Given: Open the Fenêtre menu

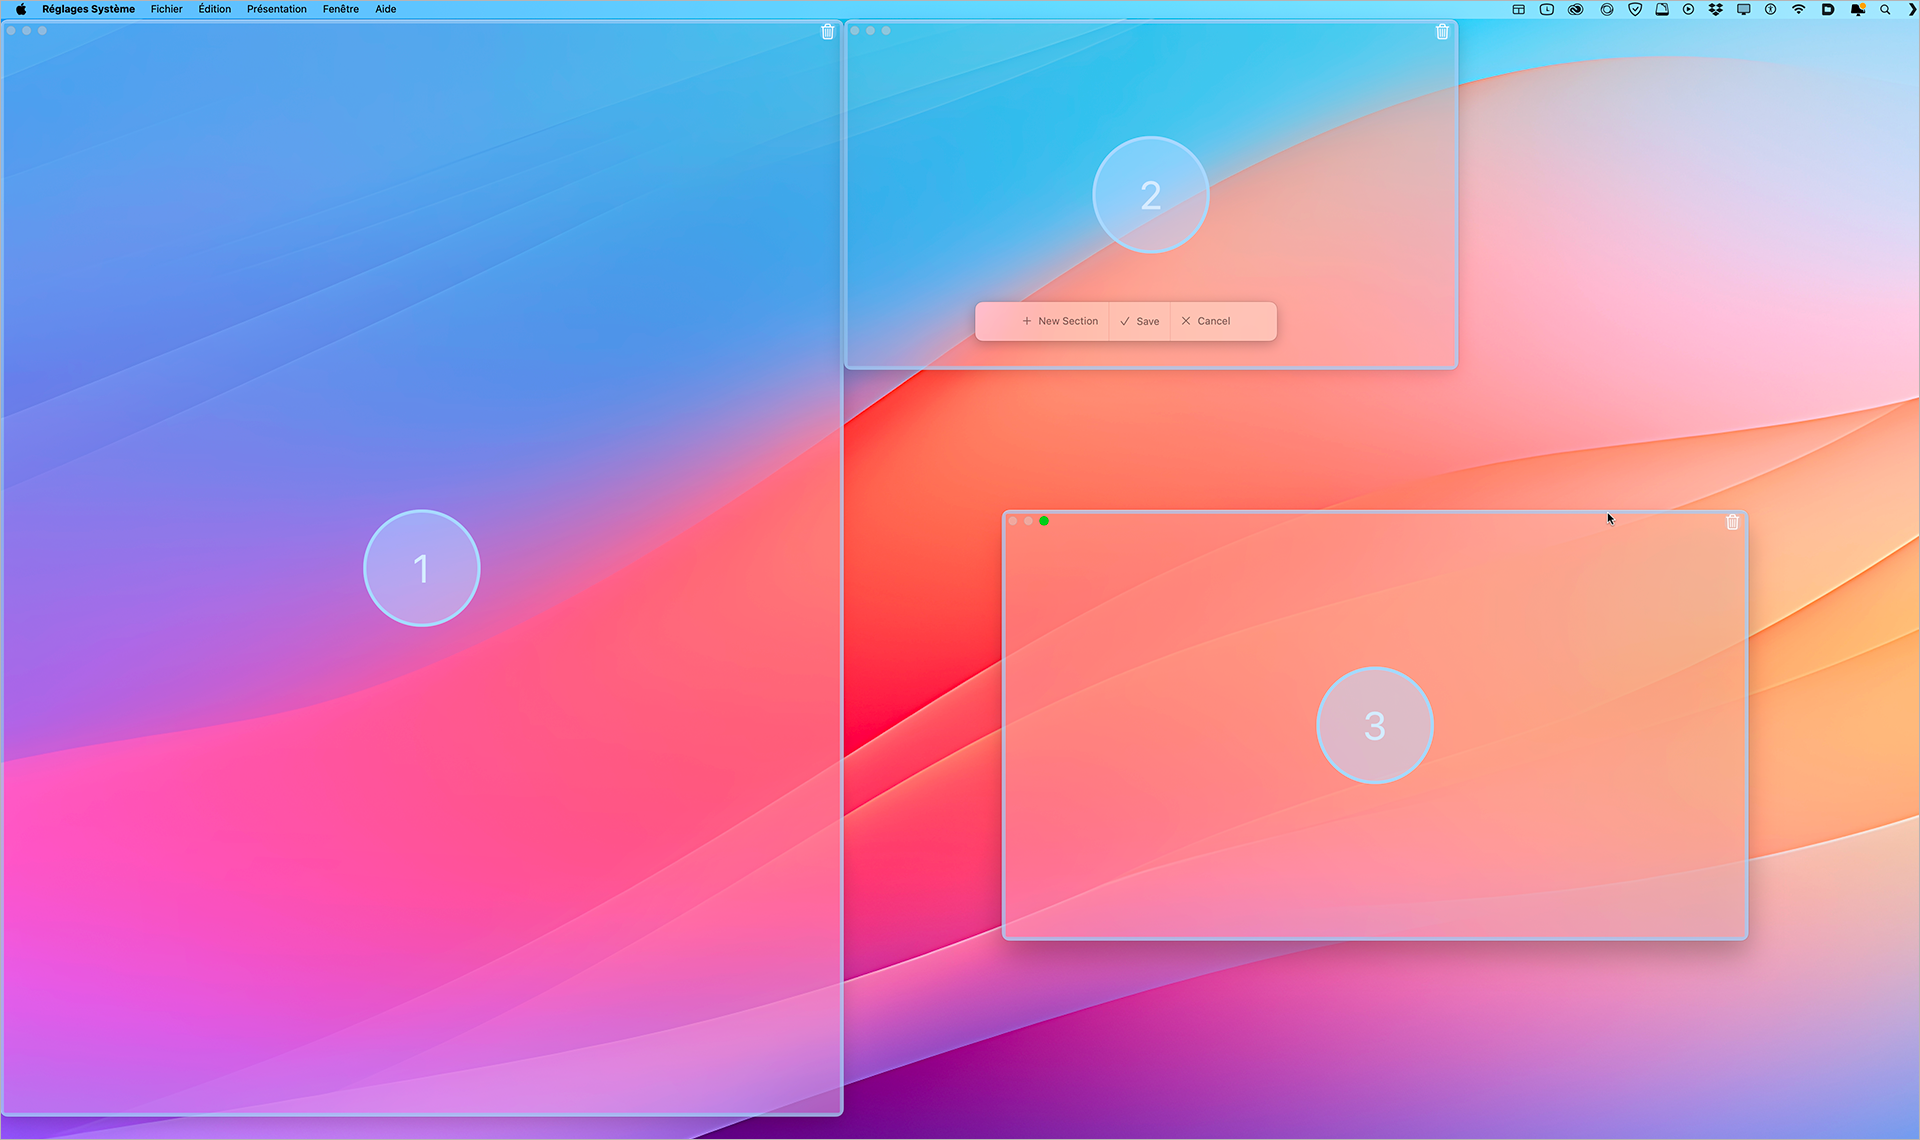Looking at the screenshot, I should tap(340, 9).
